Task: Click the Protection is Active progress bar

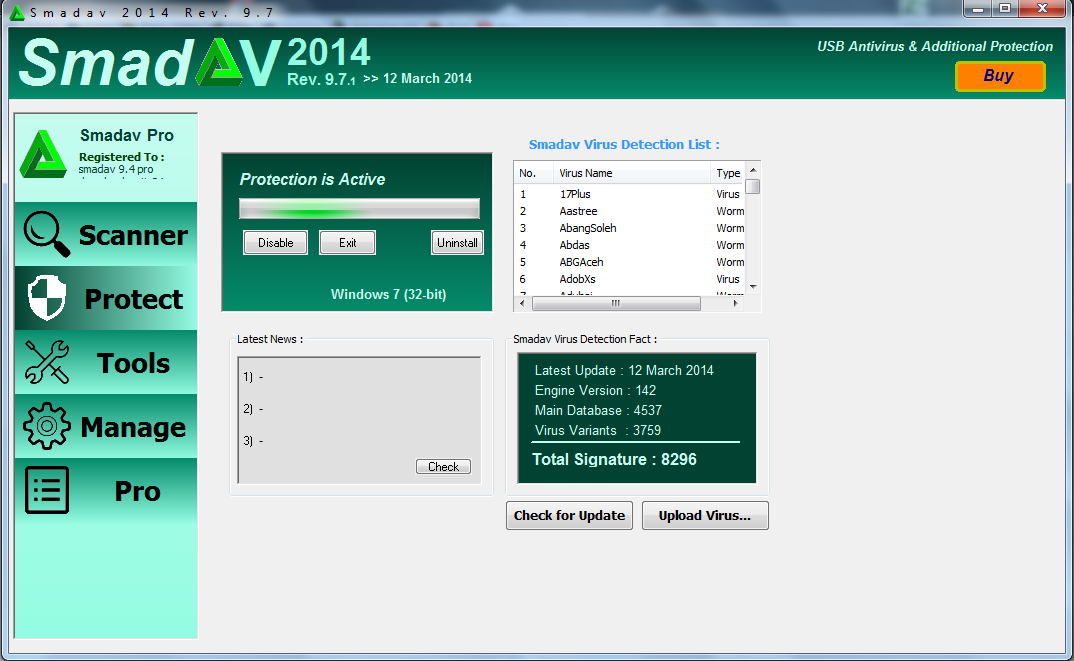Action: point(359,209)
